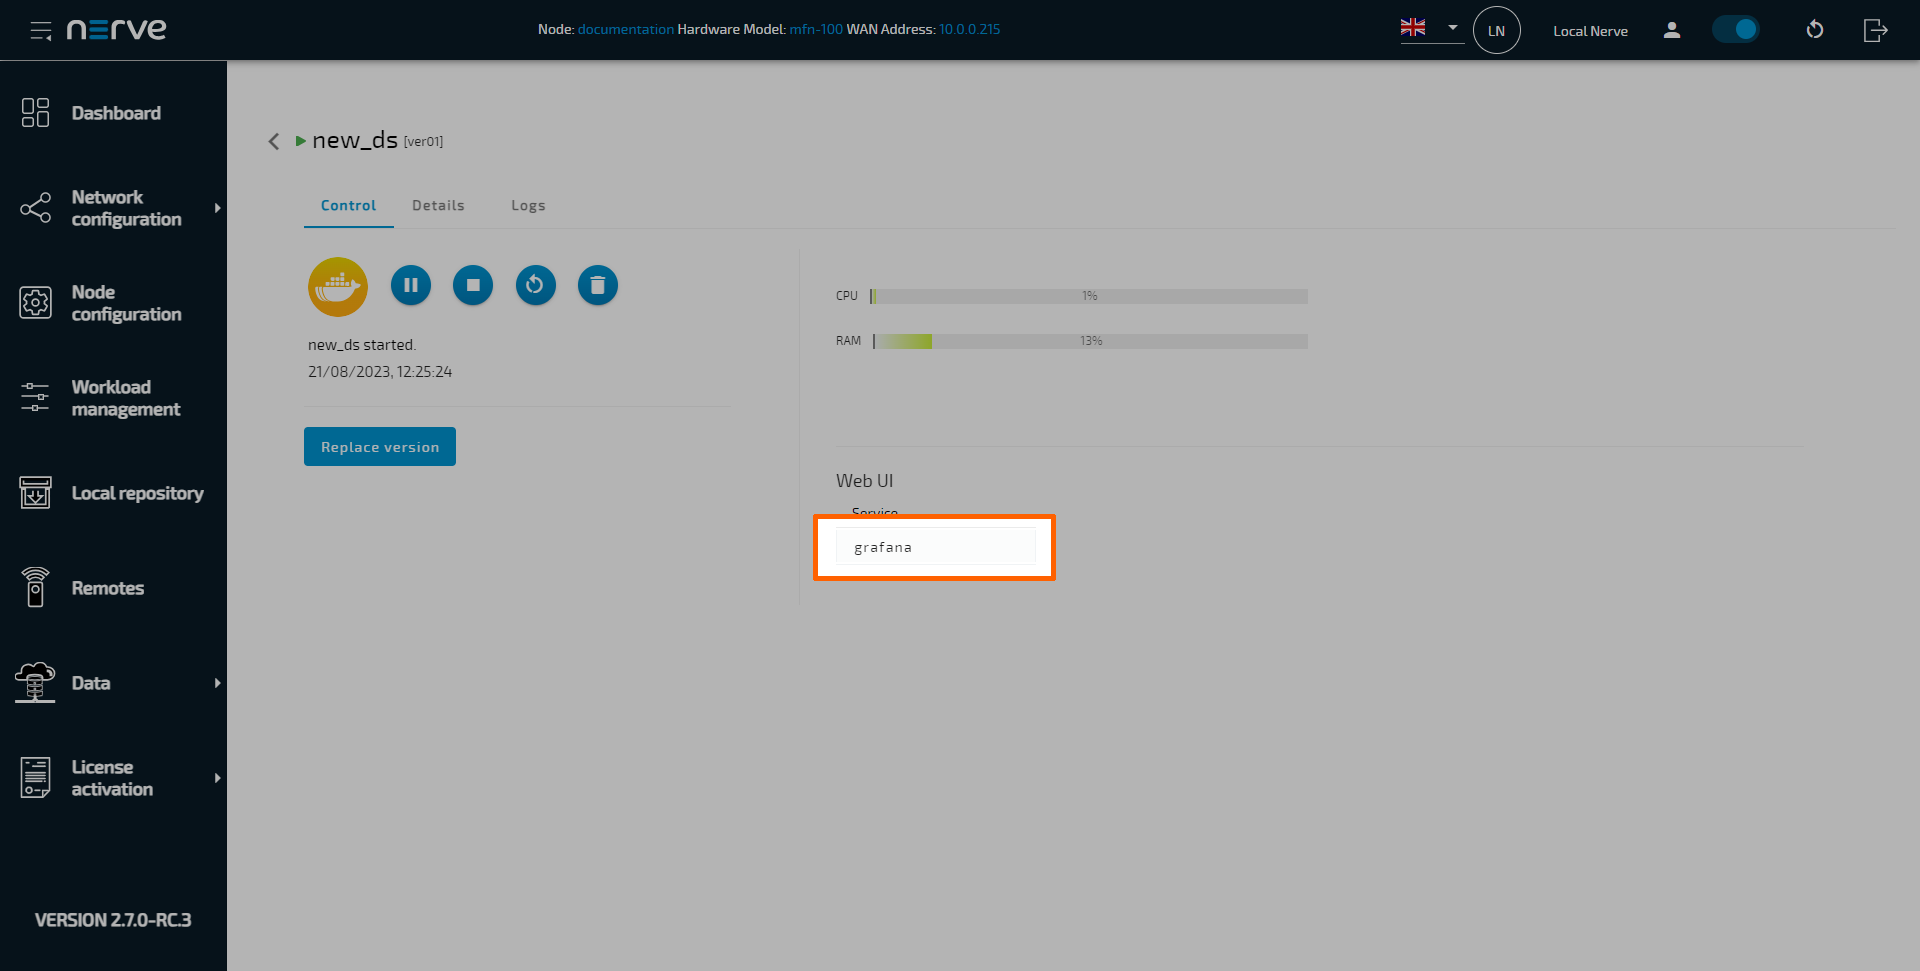Flip the blue toggle in the top bar
The width and height of the screenshot is (1920, 971).
[1735, 29]
